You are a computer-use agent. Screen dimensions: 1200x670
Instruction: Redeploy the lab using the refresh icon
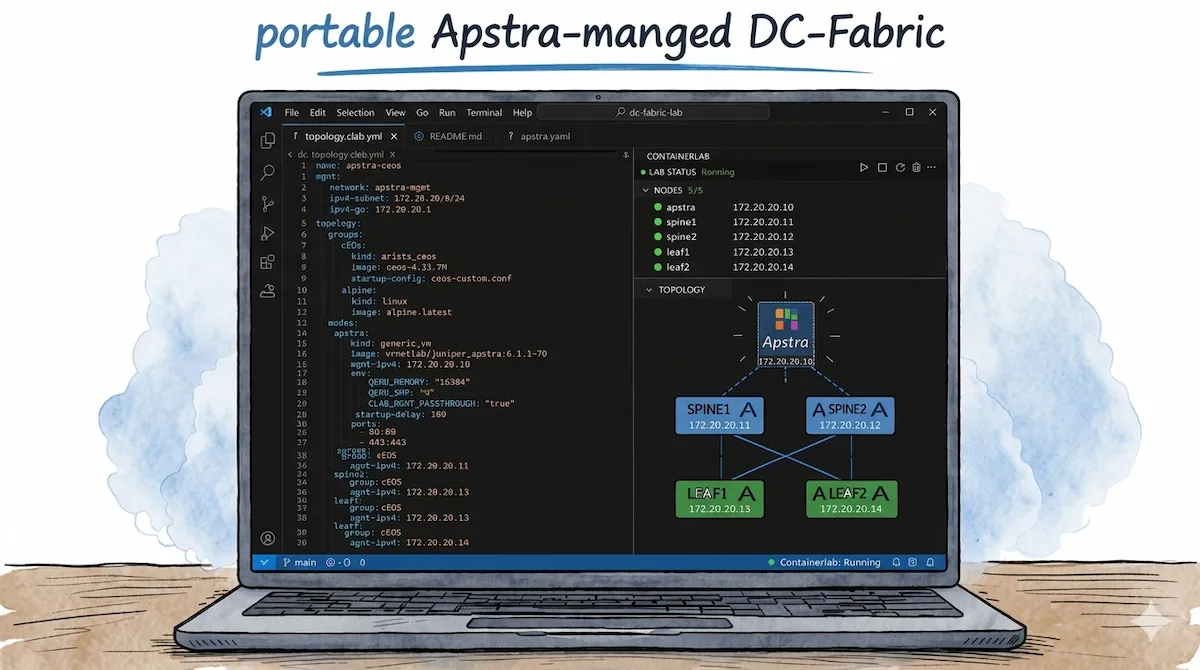(x=900, y=167)
